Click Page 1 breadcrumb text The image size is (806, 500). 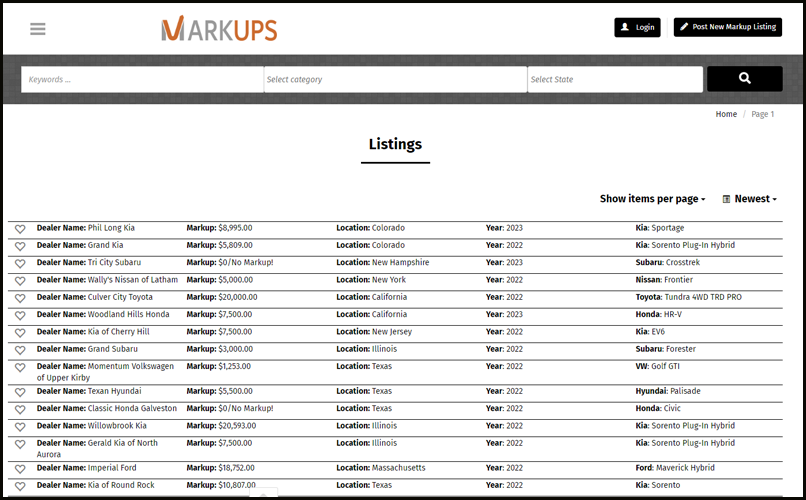[762, 114]
